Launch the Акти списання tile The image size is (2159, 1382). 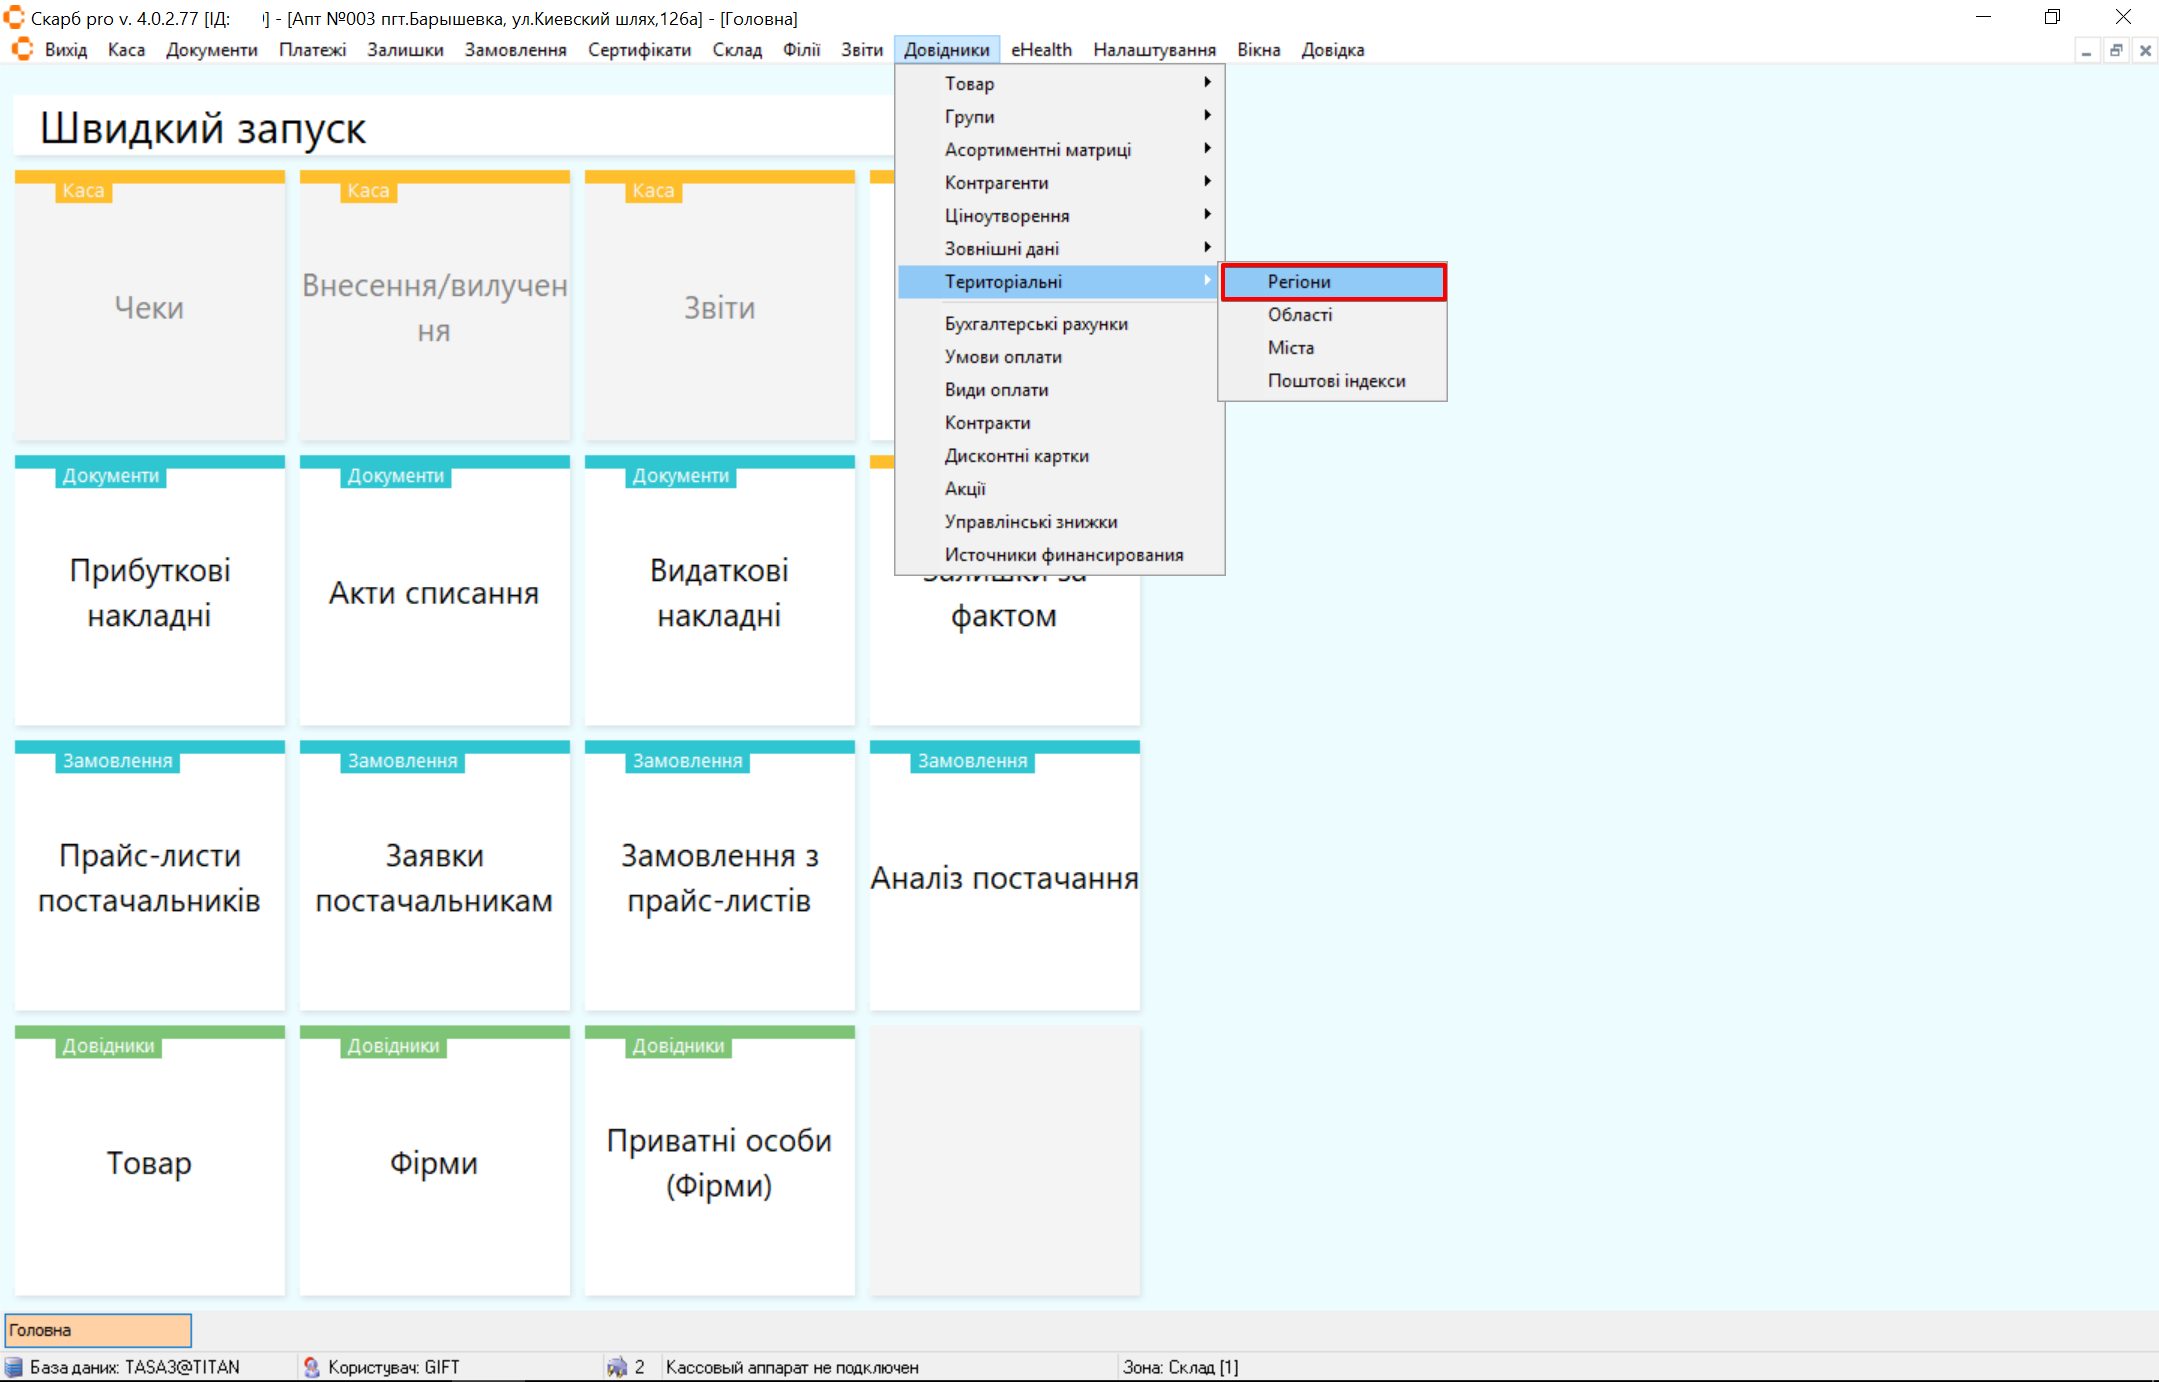(x=434, y=592)
